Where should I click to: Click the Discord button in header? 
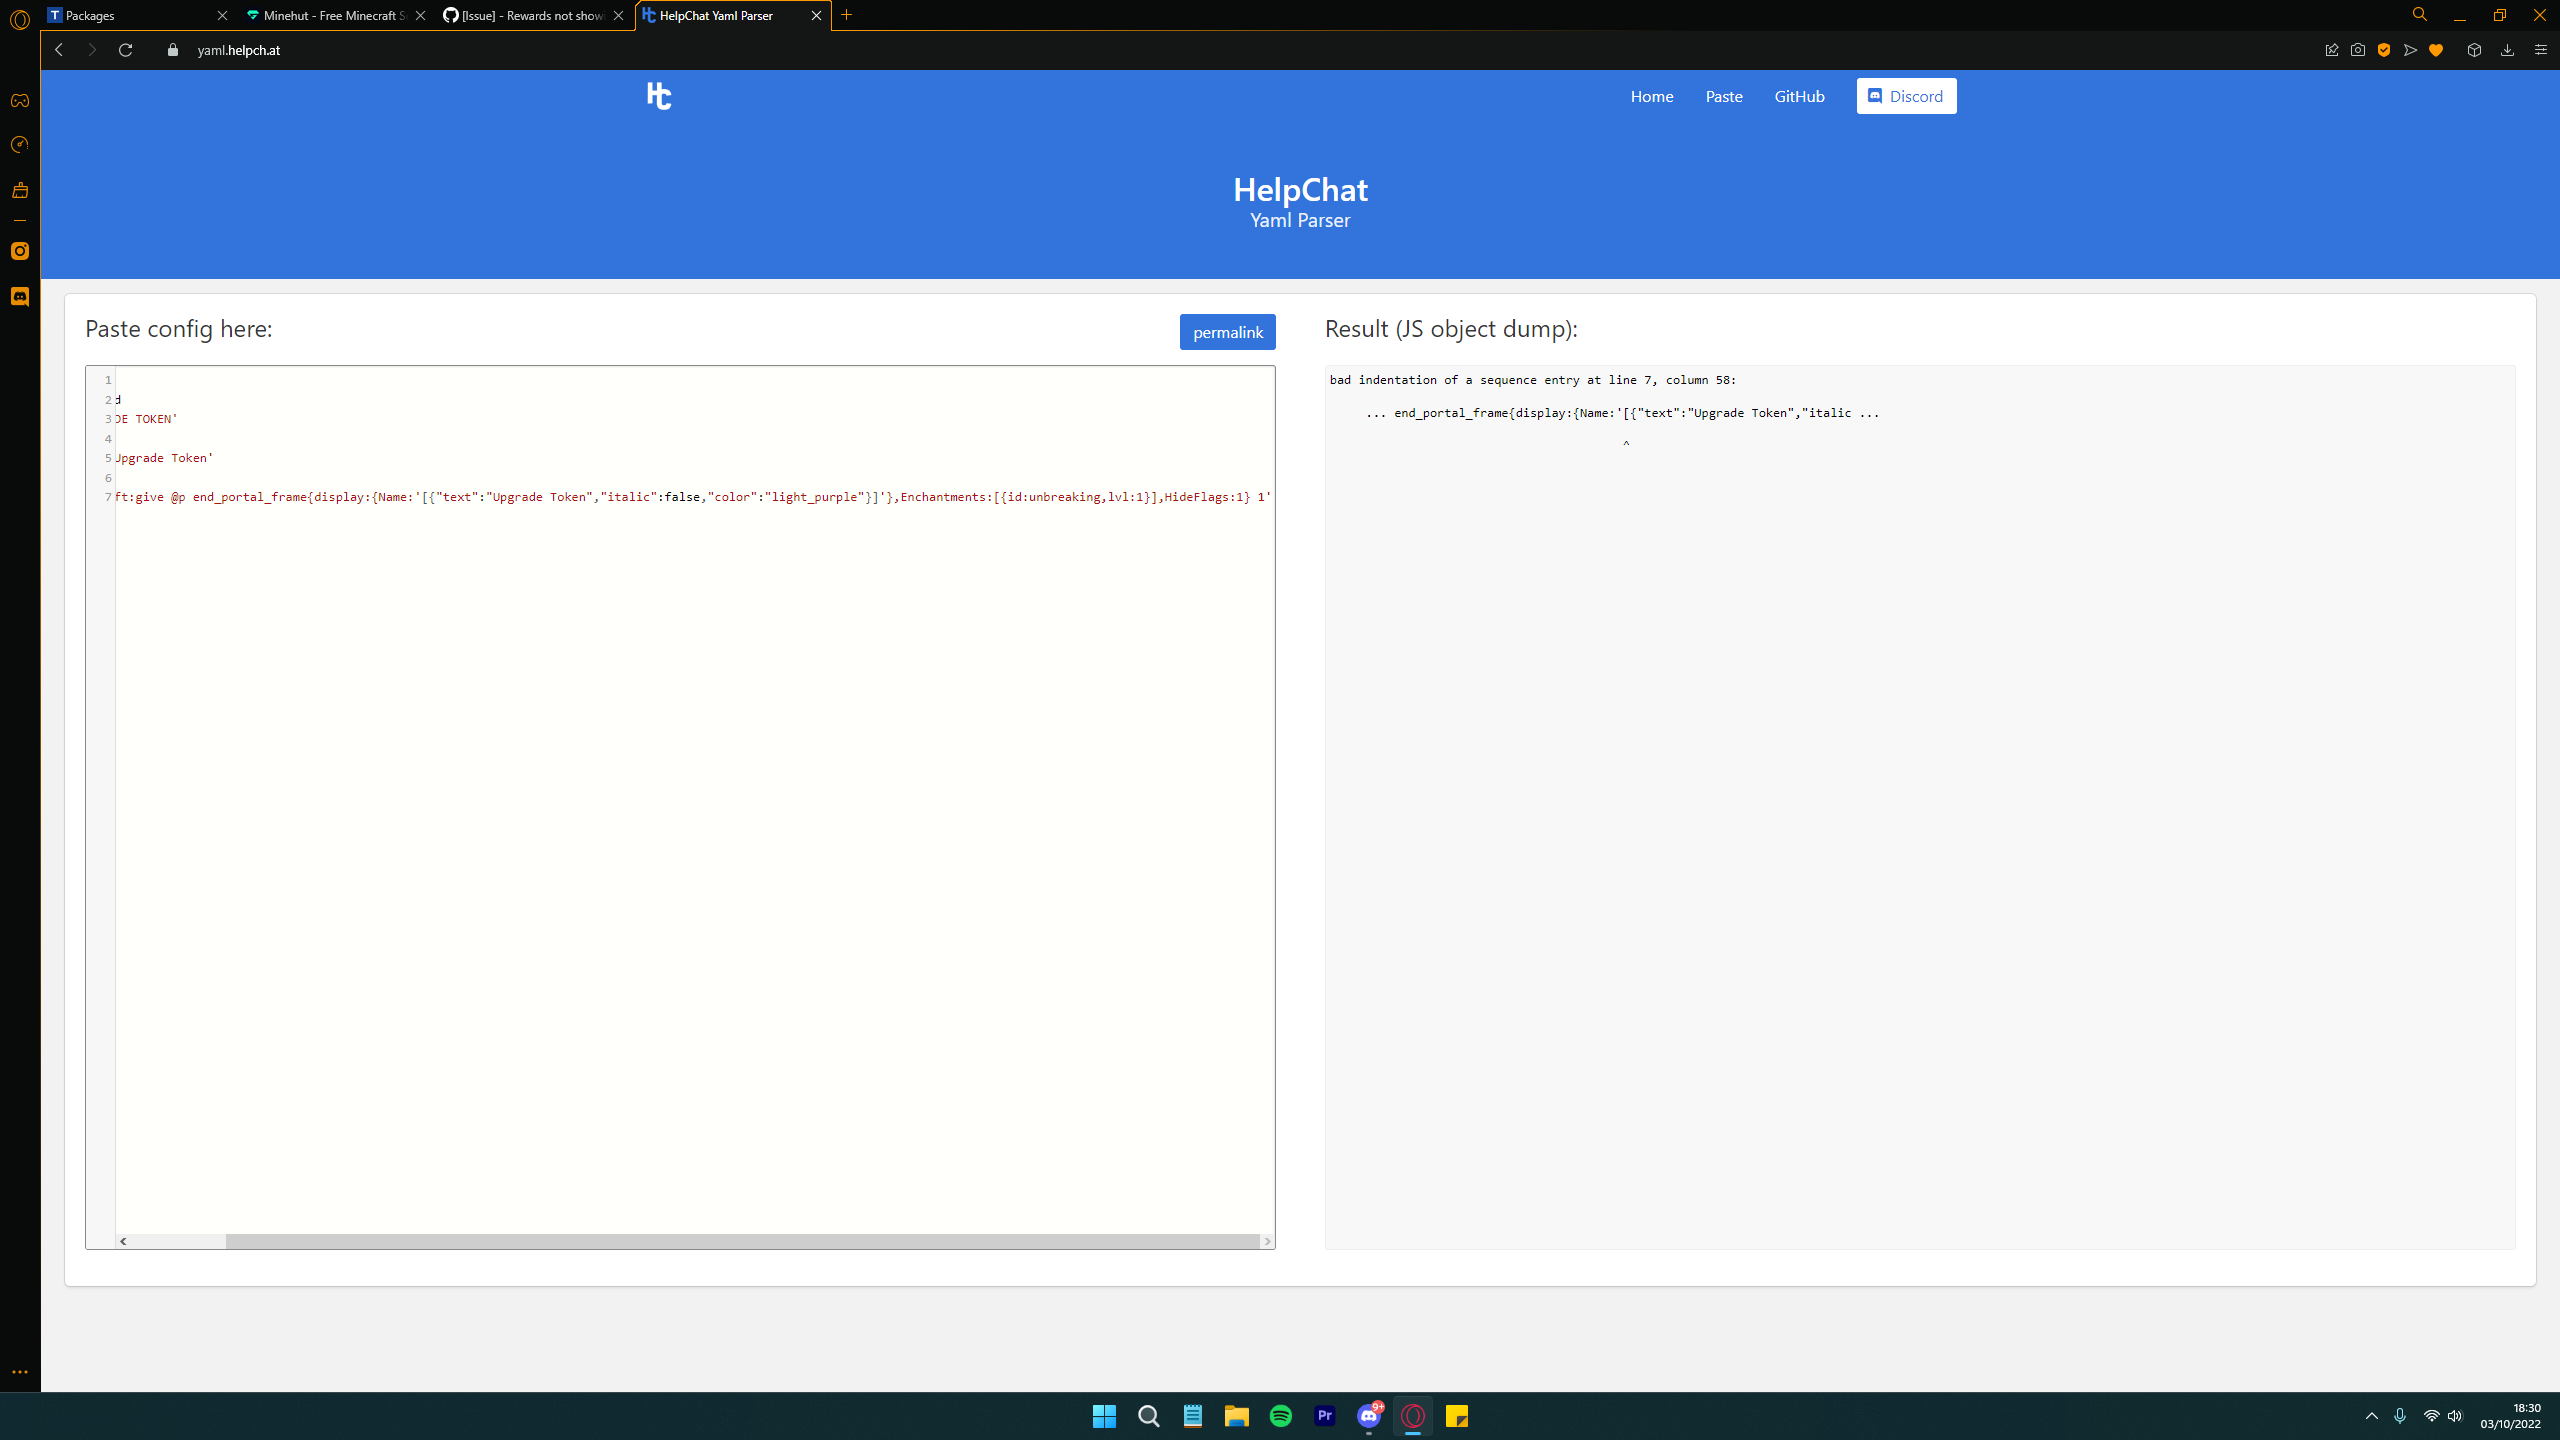tap(1906, 96)
